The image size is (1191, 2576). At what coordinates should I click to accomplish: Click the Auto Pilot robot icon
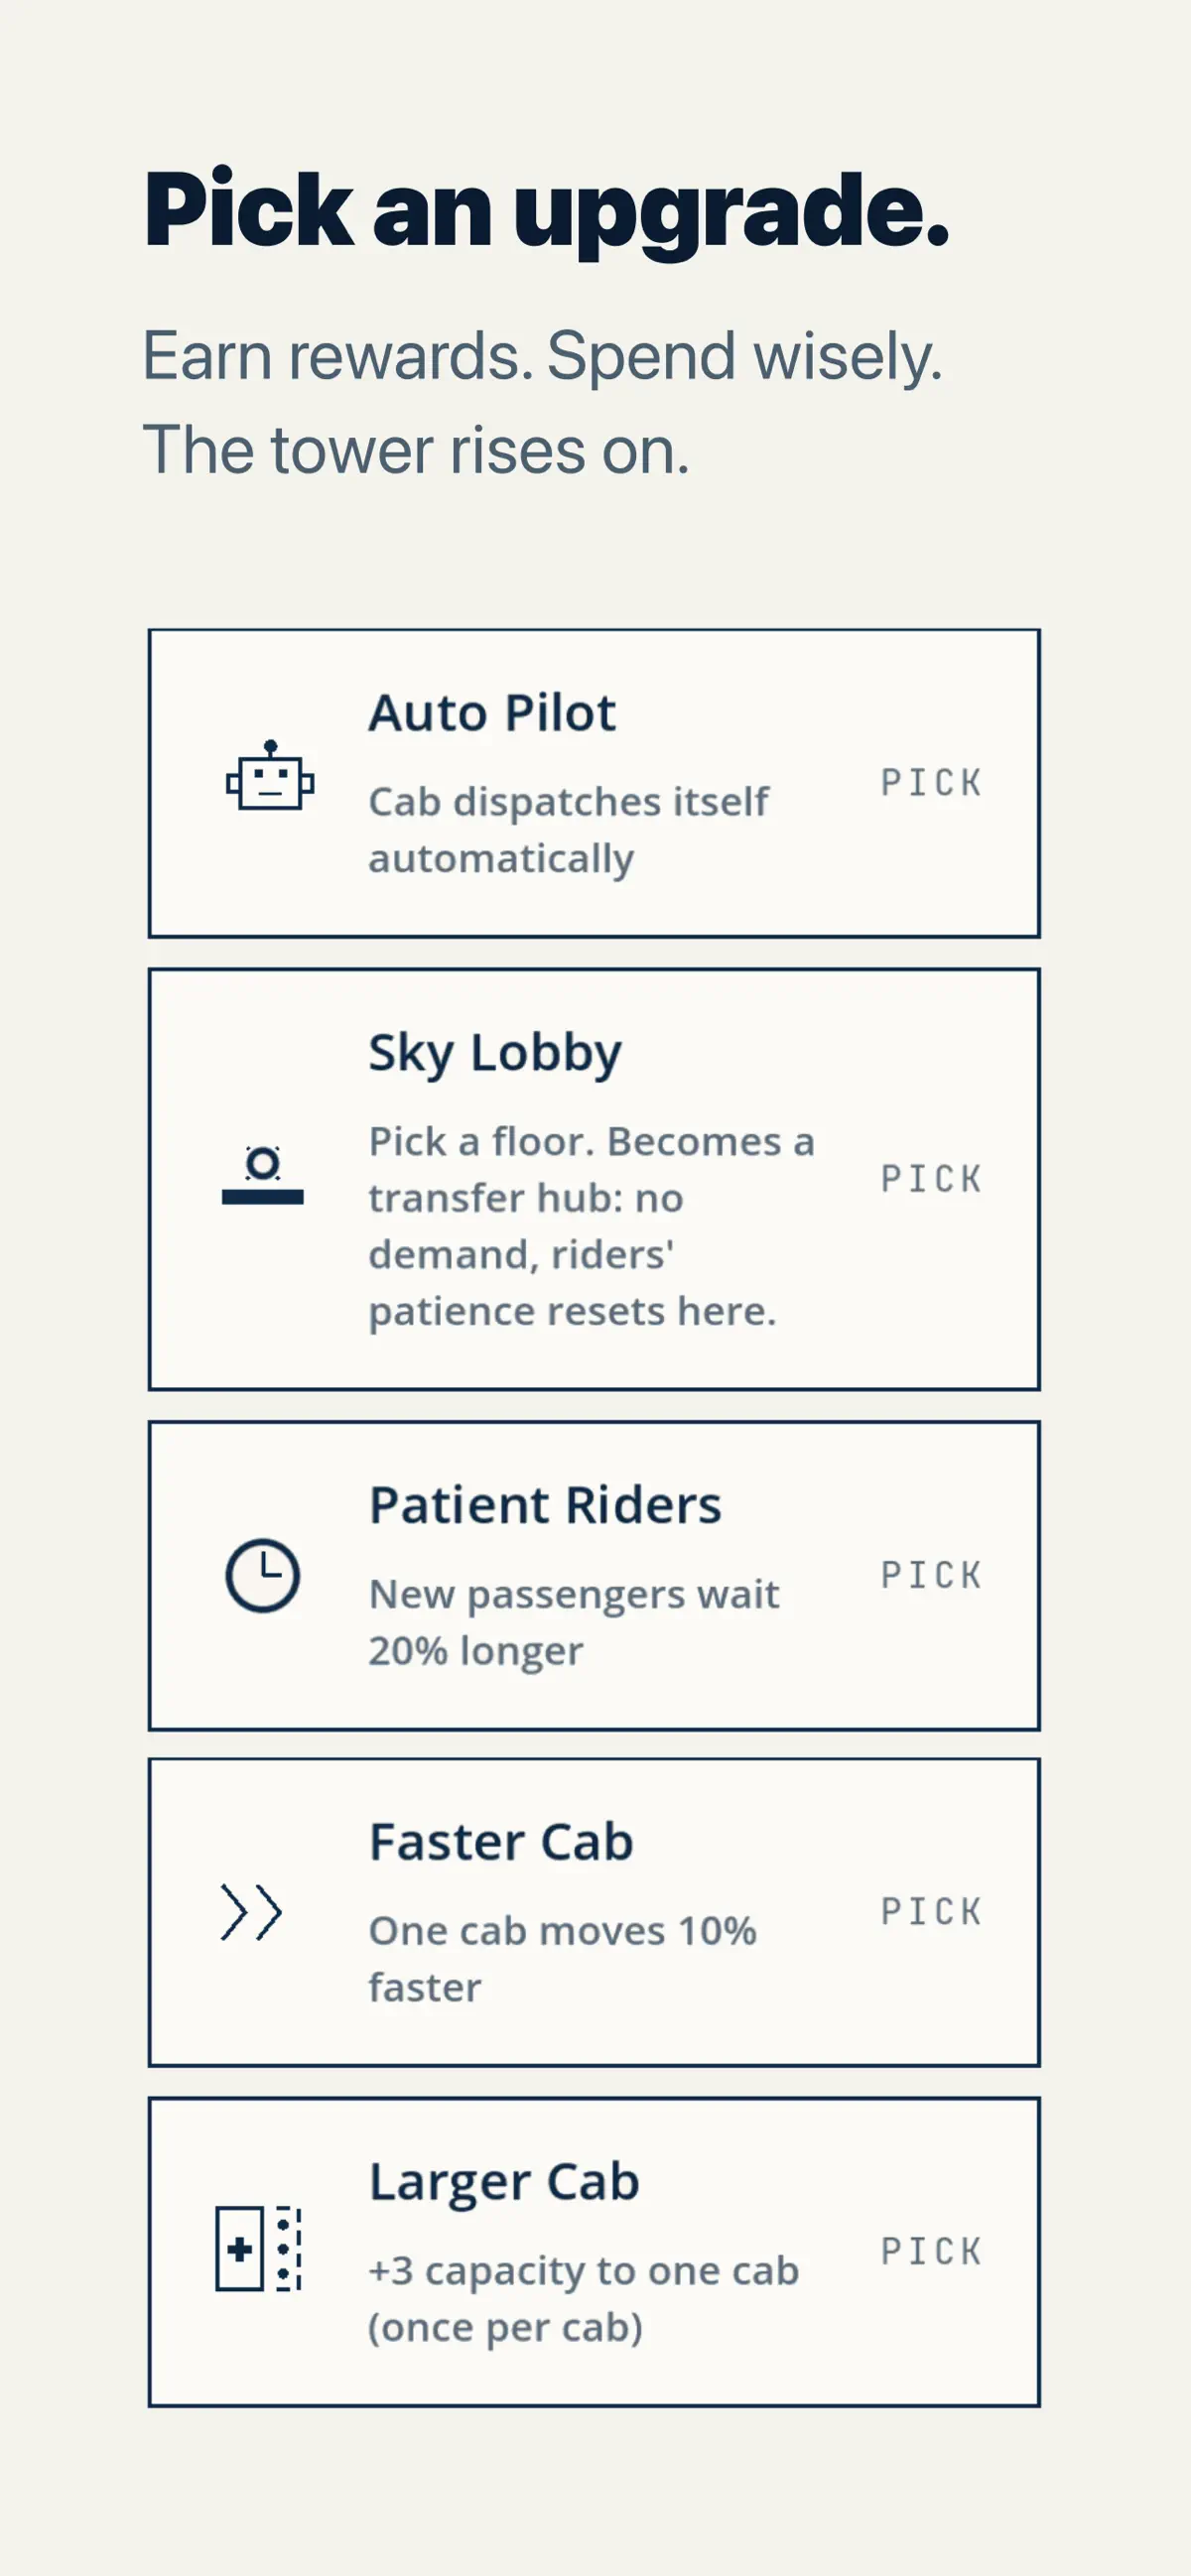point(270,776)
